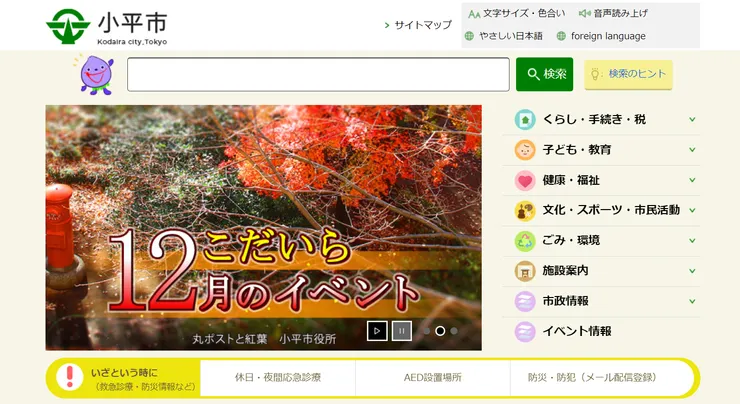This screenshot has width=740, height=404.
Task: Play the banner slideshow
Action: (x=377, y=331)
